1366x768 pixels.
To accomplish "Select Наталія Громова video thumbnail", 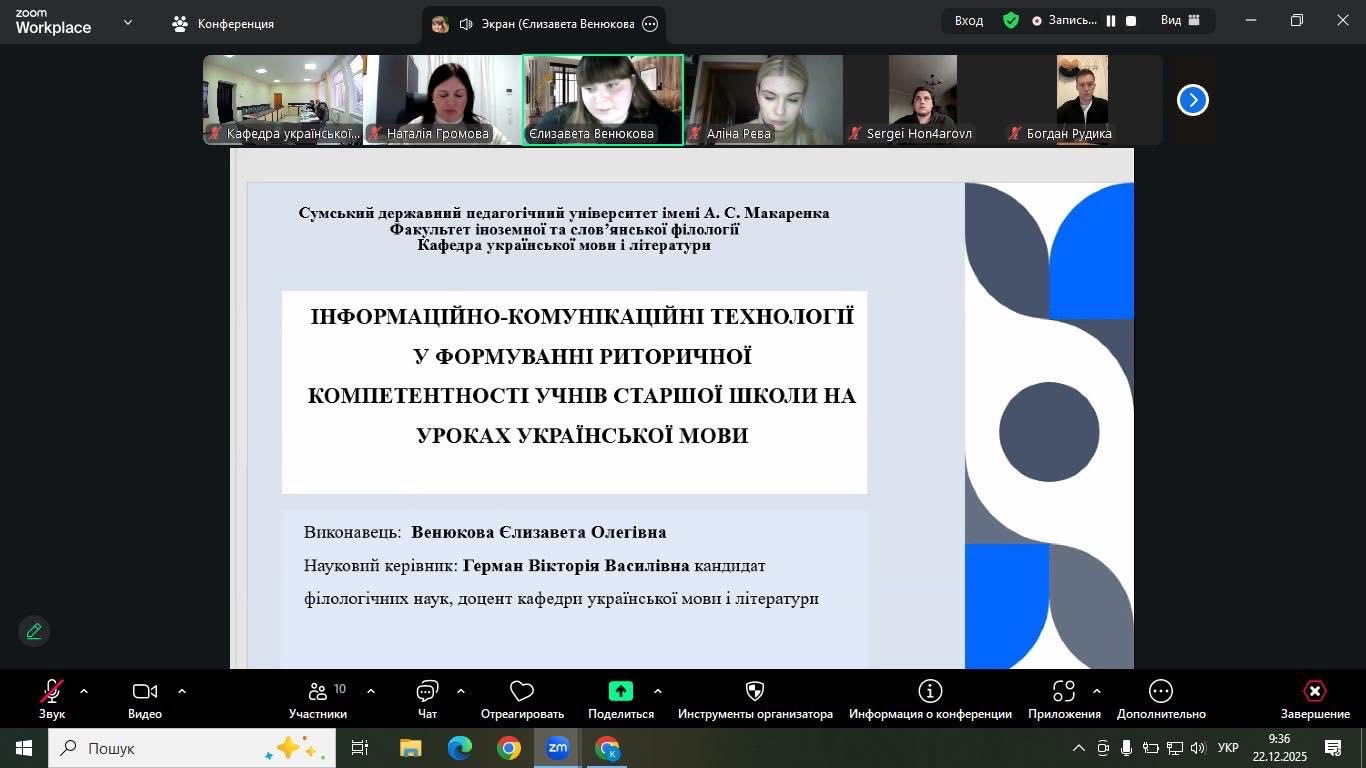I will 442,100.
